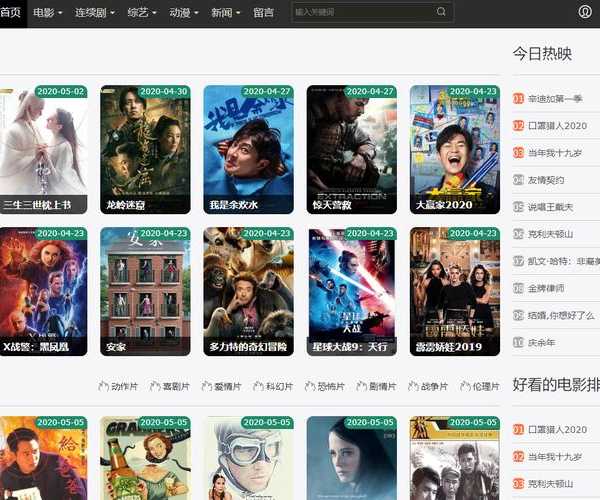Open the 留言 menu item
The width and height of the screenshot is (600, 500).
(264, 13)
